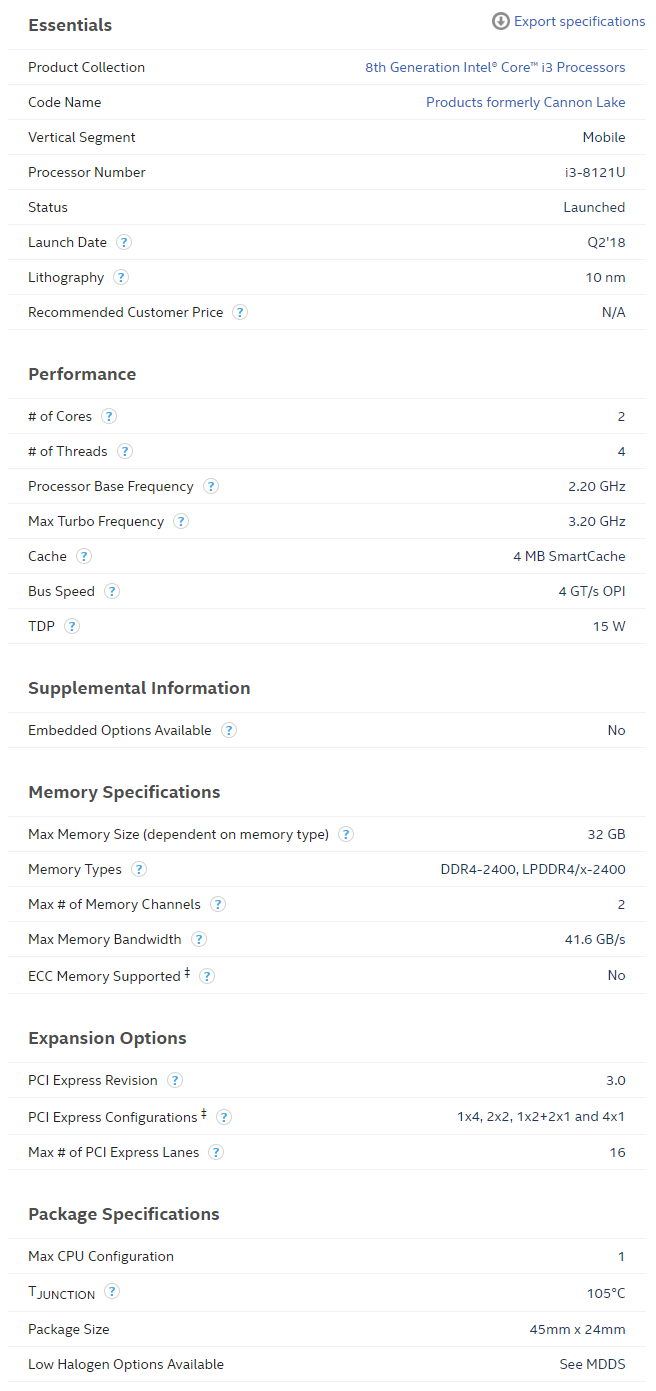This screenshot has width=656, height=1391.
Task: Click the Export specifications link text
Action: point(579,21)
